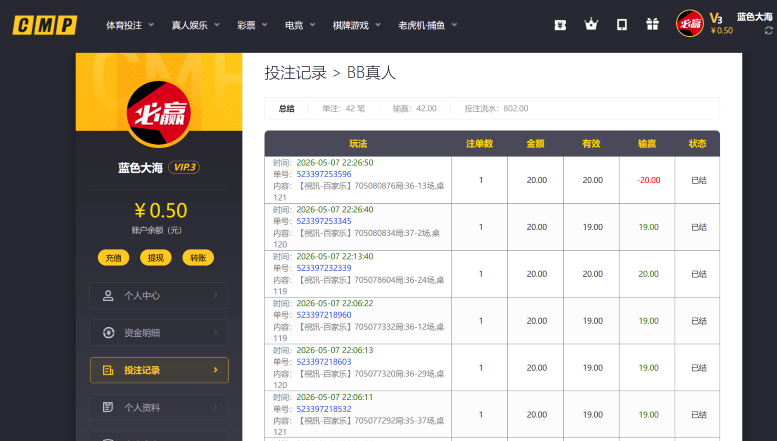The width and height of the screenshot is (777, 441).
Task: Expand the 棋牌游戏 menu
Action: 357,25
